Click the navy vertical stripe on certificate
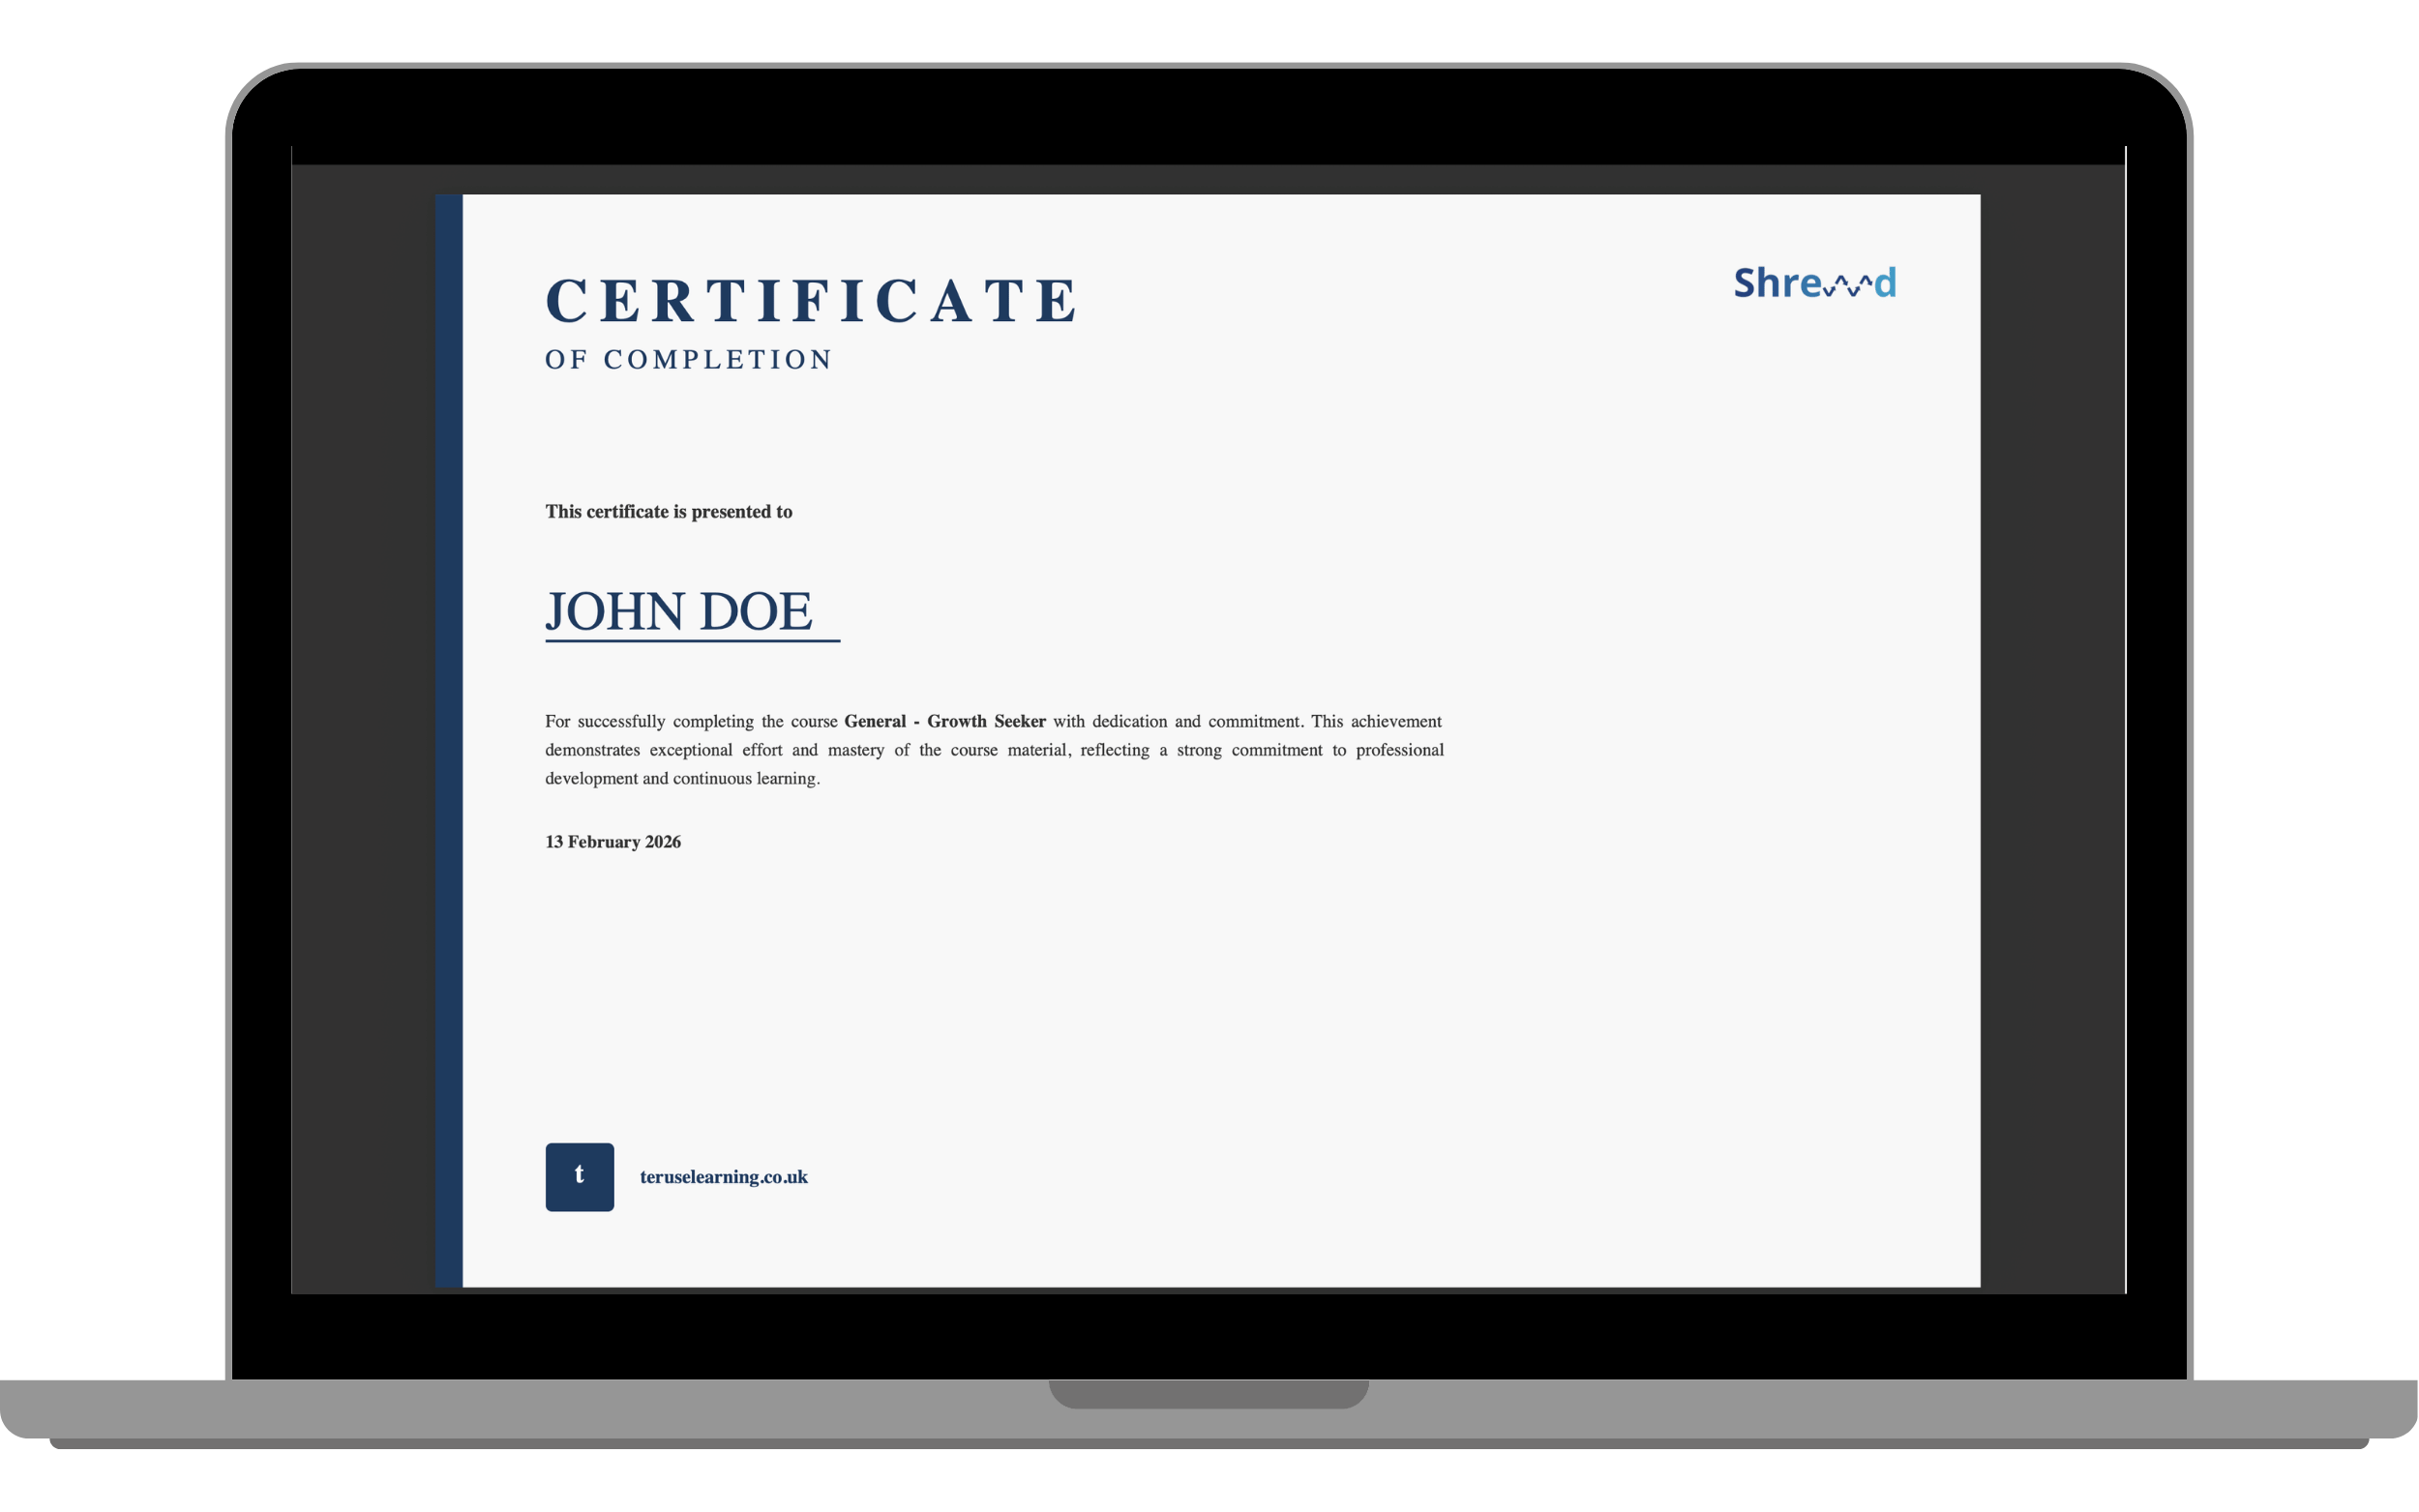 pyautogui.click(x=449, y=740)
